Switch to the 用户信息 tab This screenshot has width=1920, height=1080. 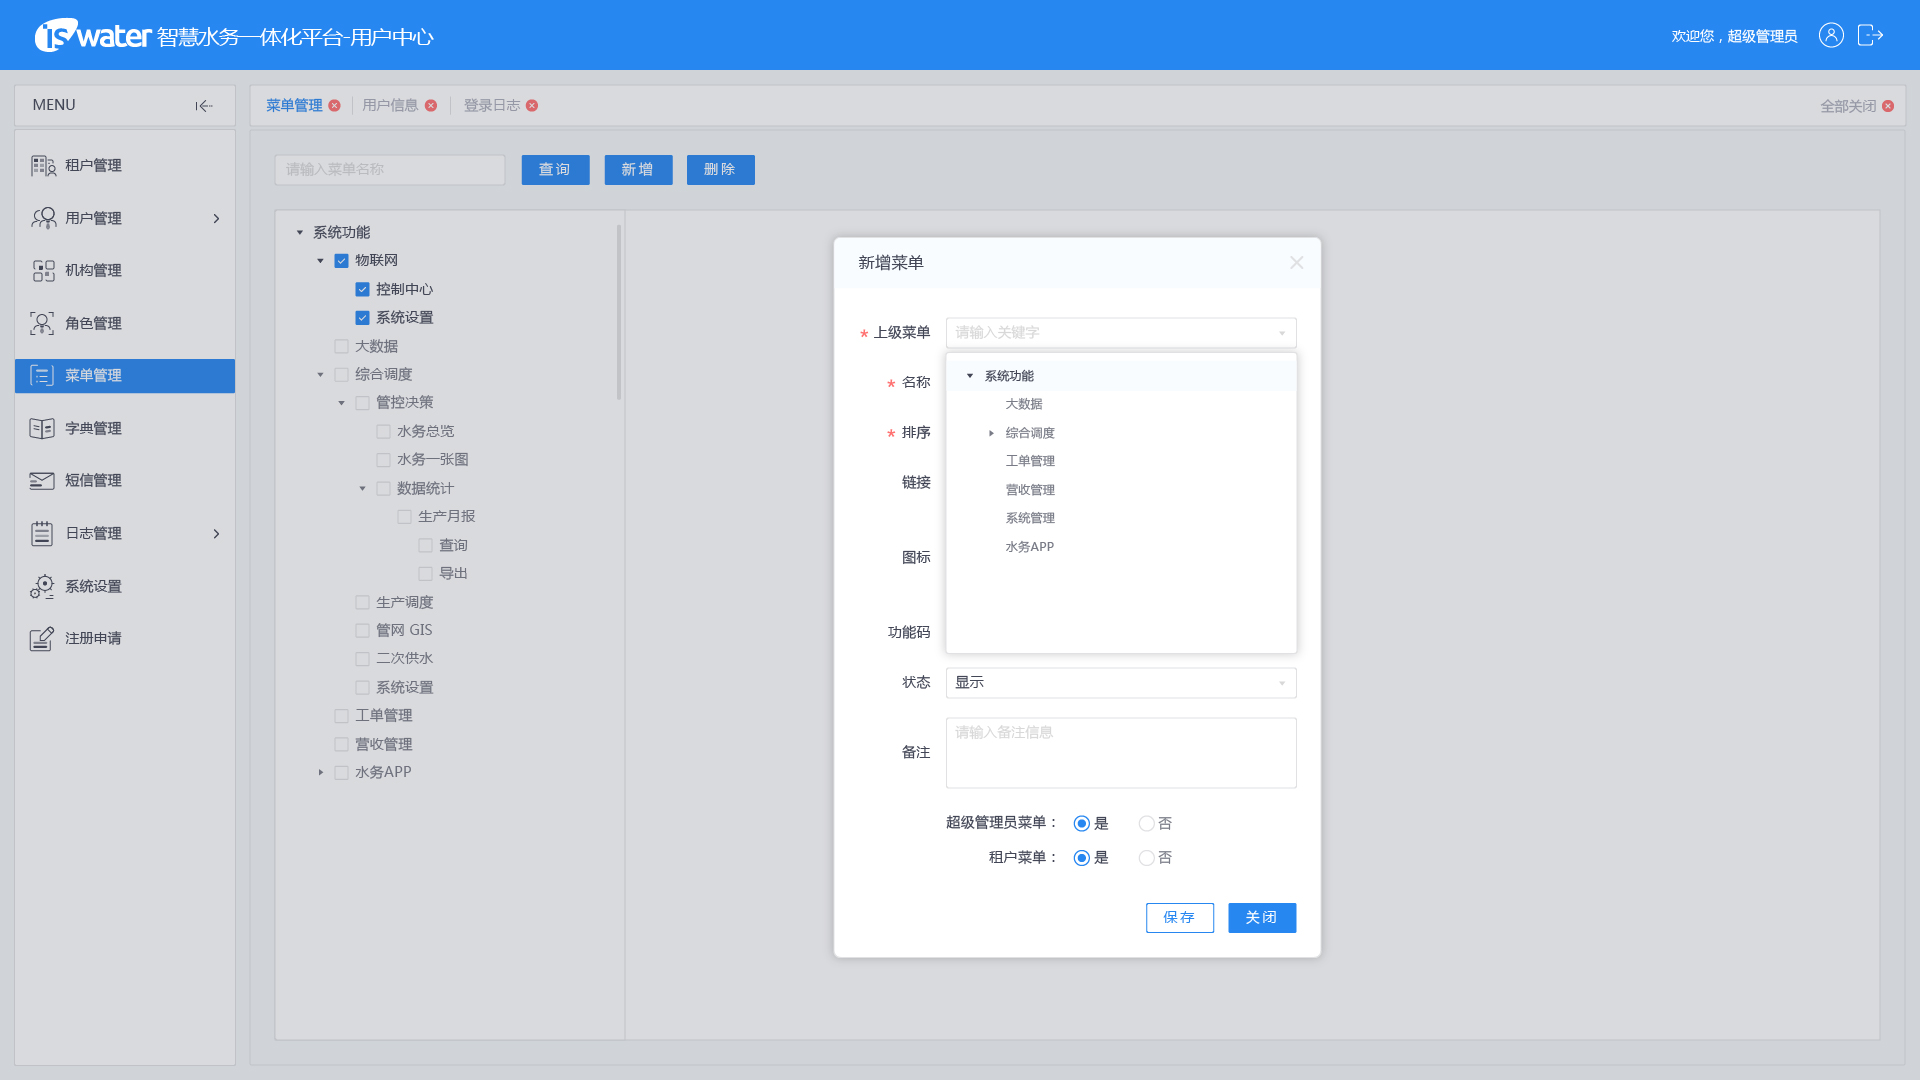[x=390, y=106]
